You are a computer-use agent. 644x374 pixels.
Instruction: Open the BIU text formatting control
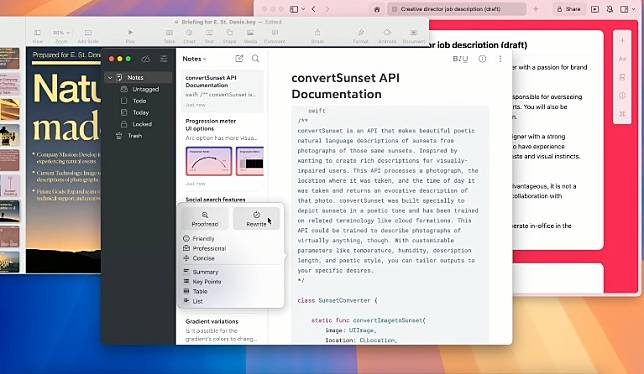[460, 59]
